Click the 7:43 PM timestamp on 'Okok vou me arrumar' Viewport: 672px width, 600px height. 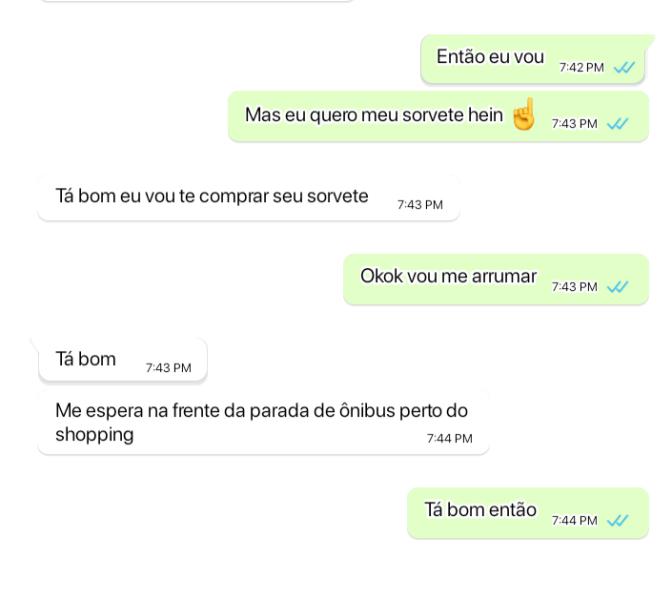574,287
